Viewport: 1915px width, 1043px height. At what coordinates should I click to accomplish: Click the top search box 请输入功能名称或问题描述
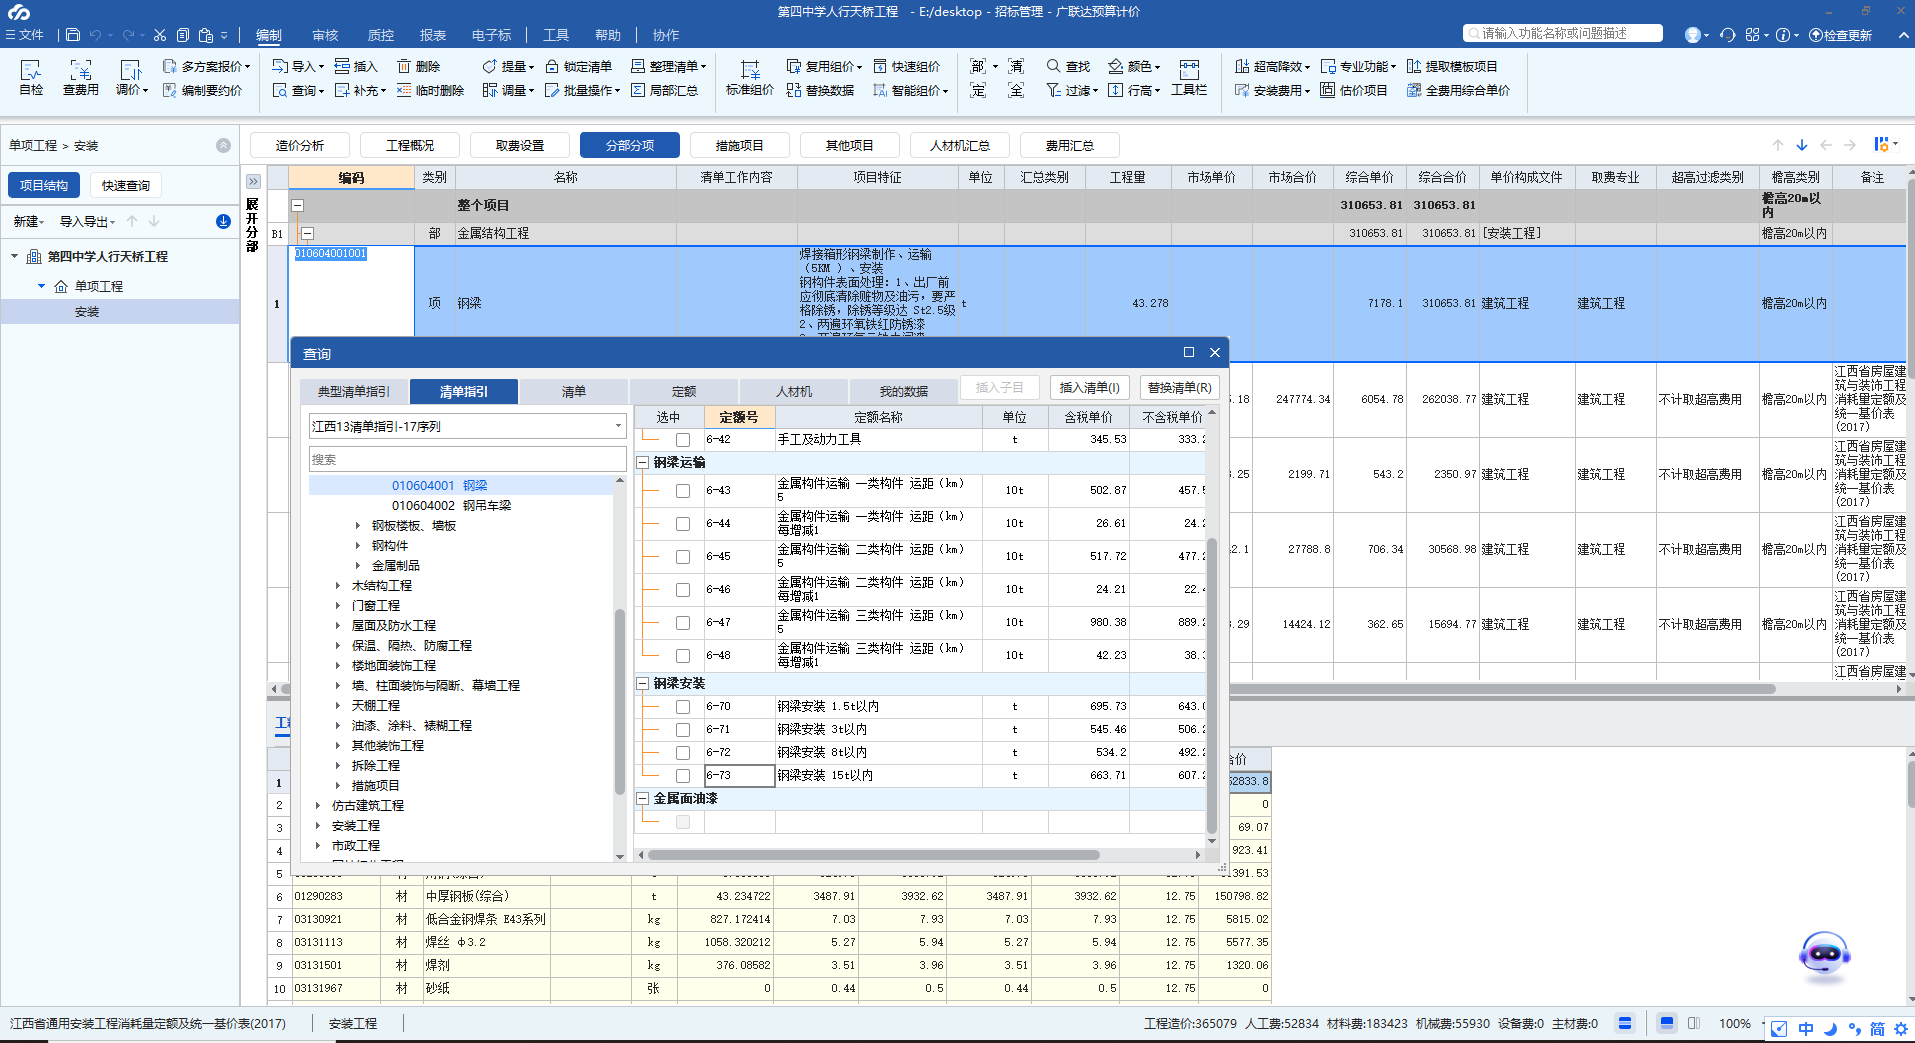click(1562, 33)
